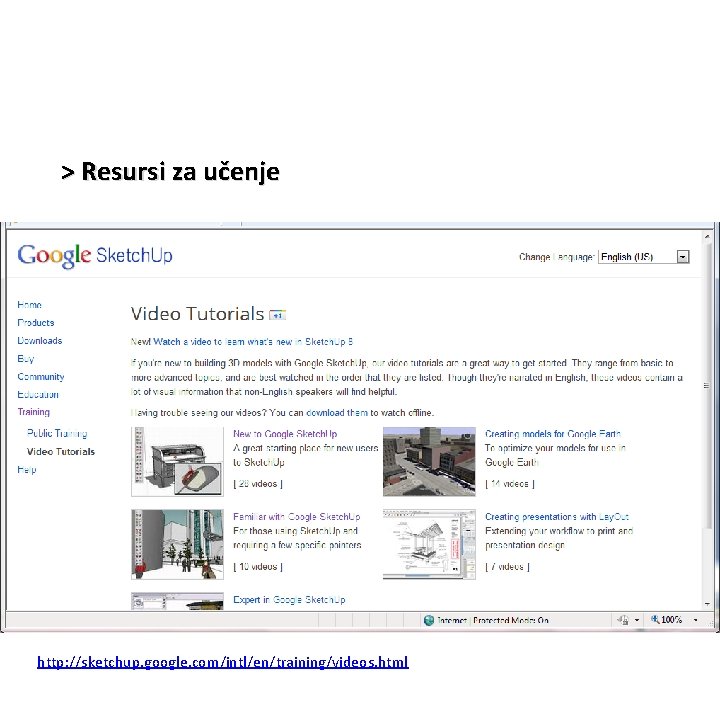Click the [ 7 videos ] text

point(507,567)
